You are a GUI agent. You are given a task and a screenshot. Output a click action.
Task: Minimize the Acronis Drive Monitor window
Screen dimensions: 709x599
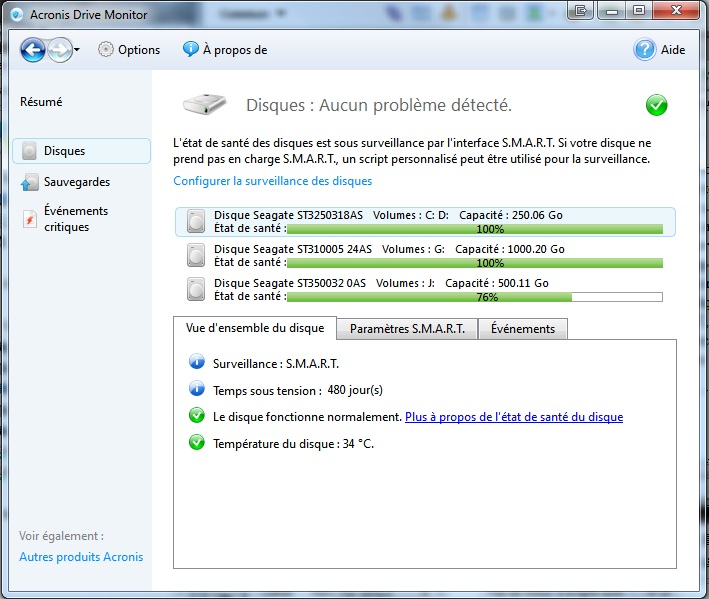click(612, 10)
